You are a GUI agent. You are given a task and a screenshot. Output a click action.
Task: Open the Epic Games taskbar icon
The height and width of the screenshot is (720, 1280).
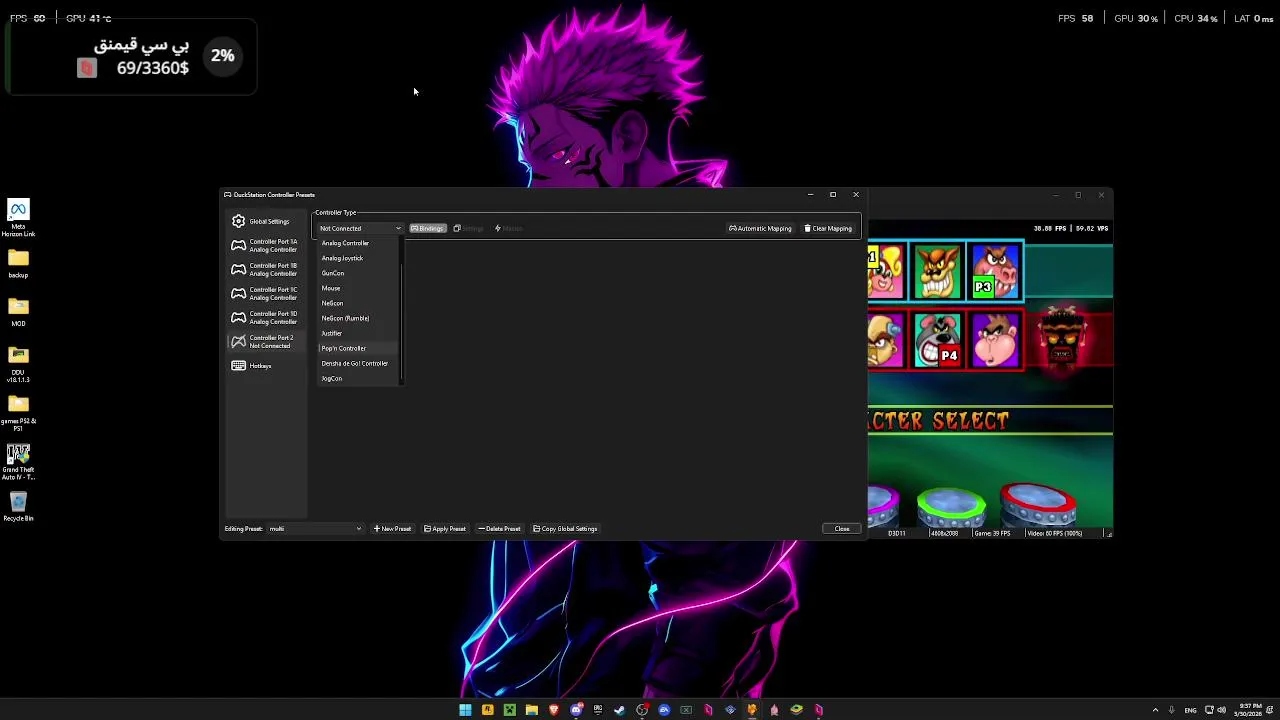598,710
